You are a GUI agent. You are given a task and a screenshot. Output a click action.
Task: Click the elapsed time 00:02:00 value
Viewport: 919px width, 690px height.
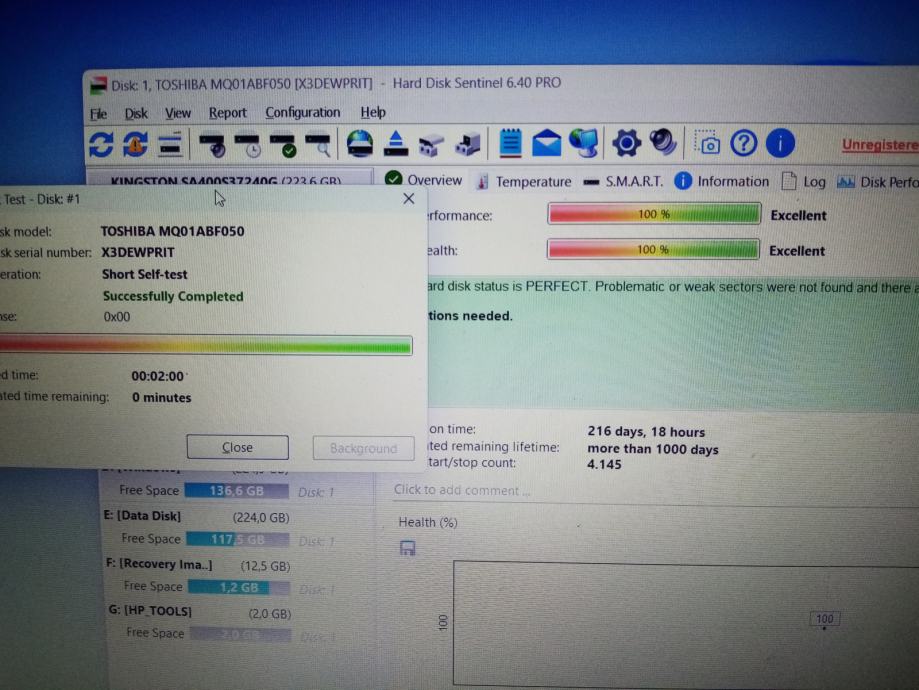[158, 376]
